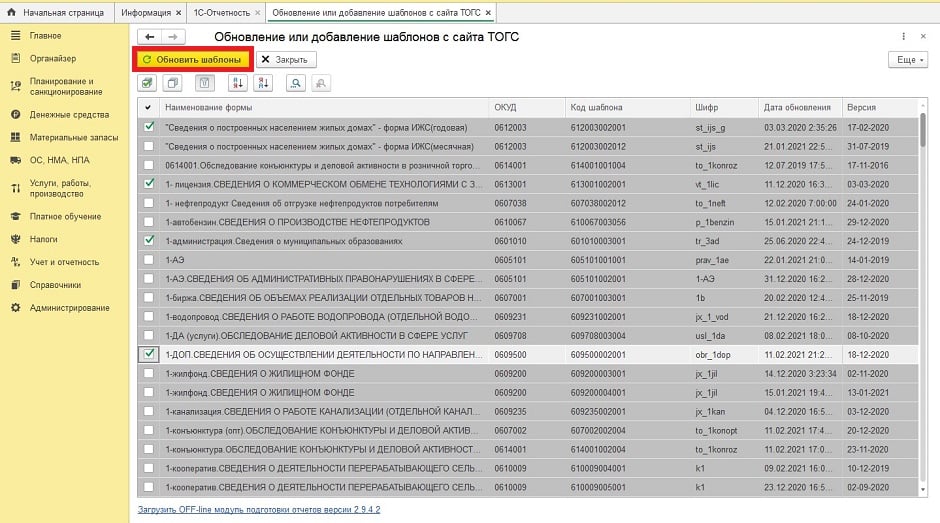Open Администрирование section in sidebar
Screen dimensions: 940x523
click(x=69, y=307)
